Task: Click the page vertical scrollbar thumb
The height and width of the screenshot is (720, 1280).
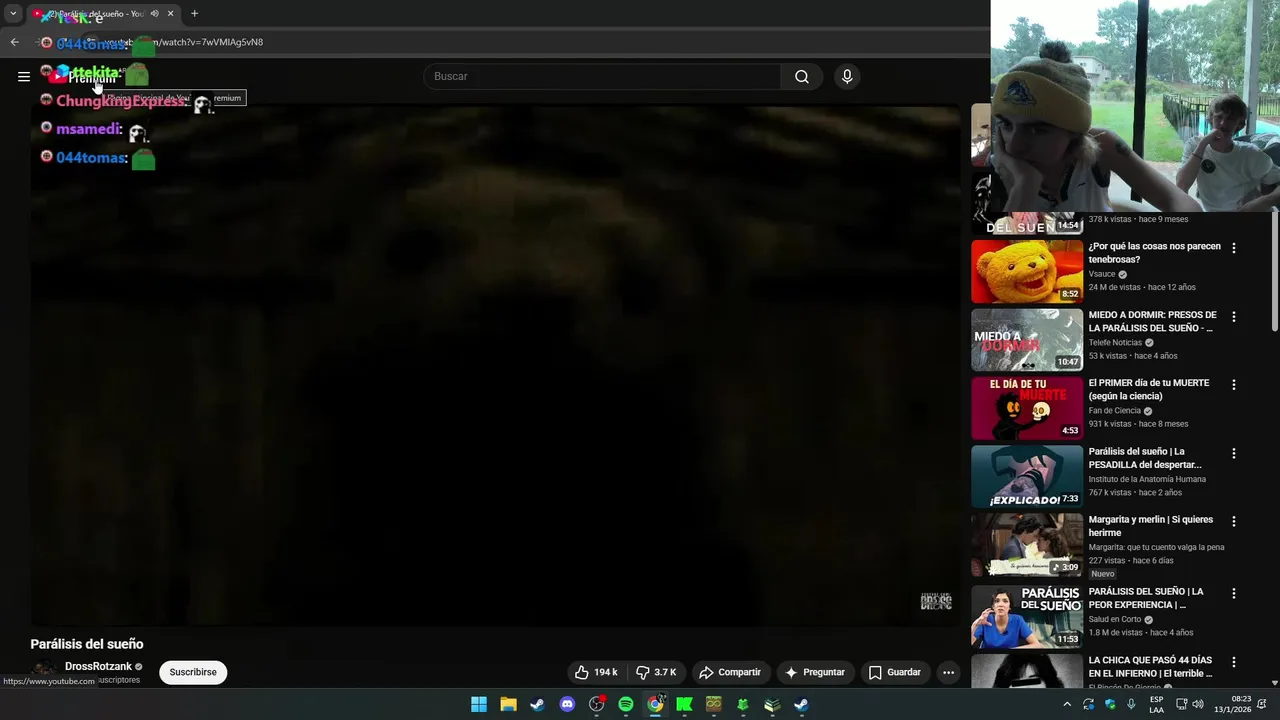Action: 1275,272
